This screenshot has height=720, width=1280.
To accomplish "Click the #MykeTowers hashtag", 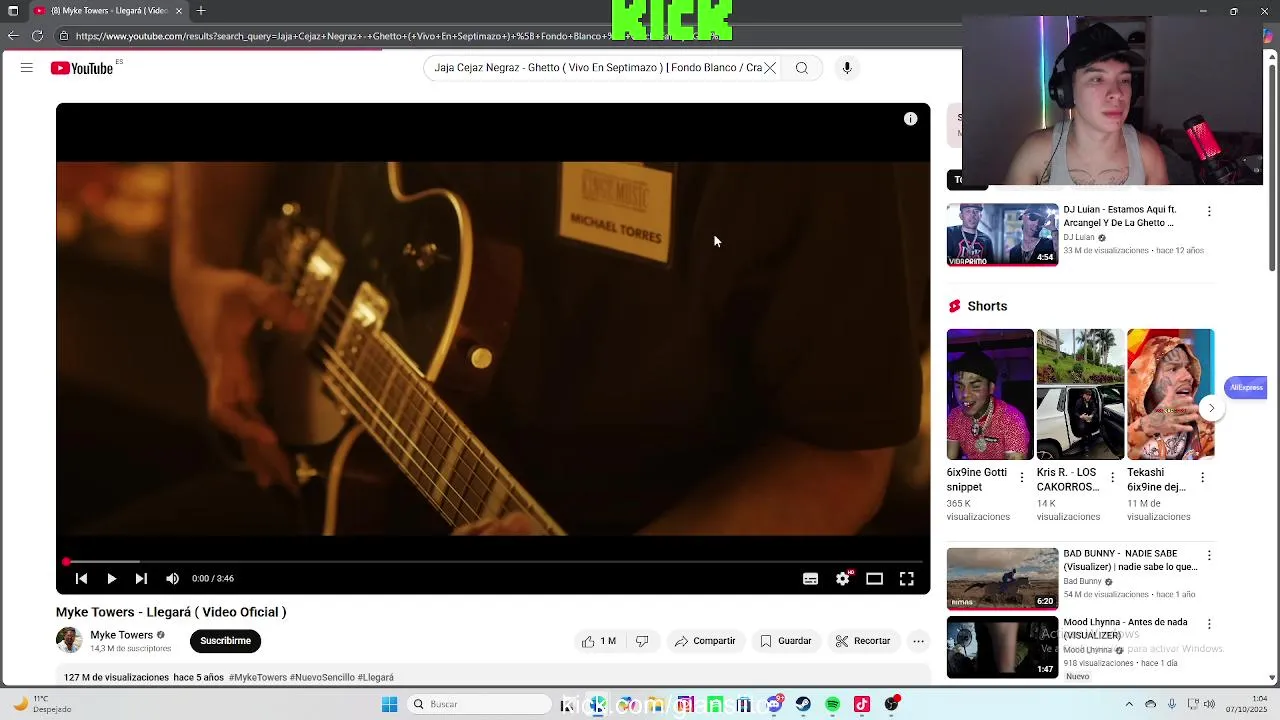I will [258, 677].
